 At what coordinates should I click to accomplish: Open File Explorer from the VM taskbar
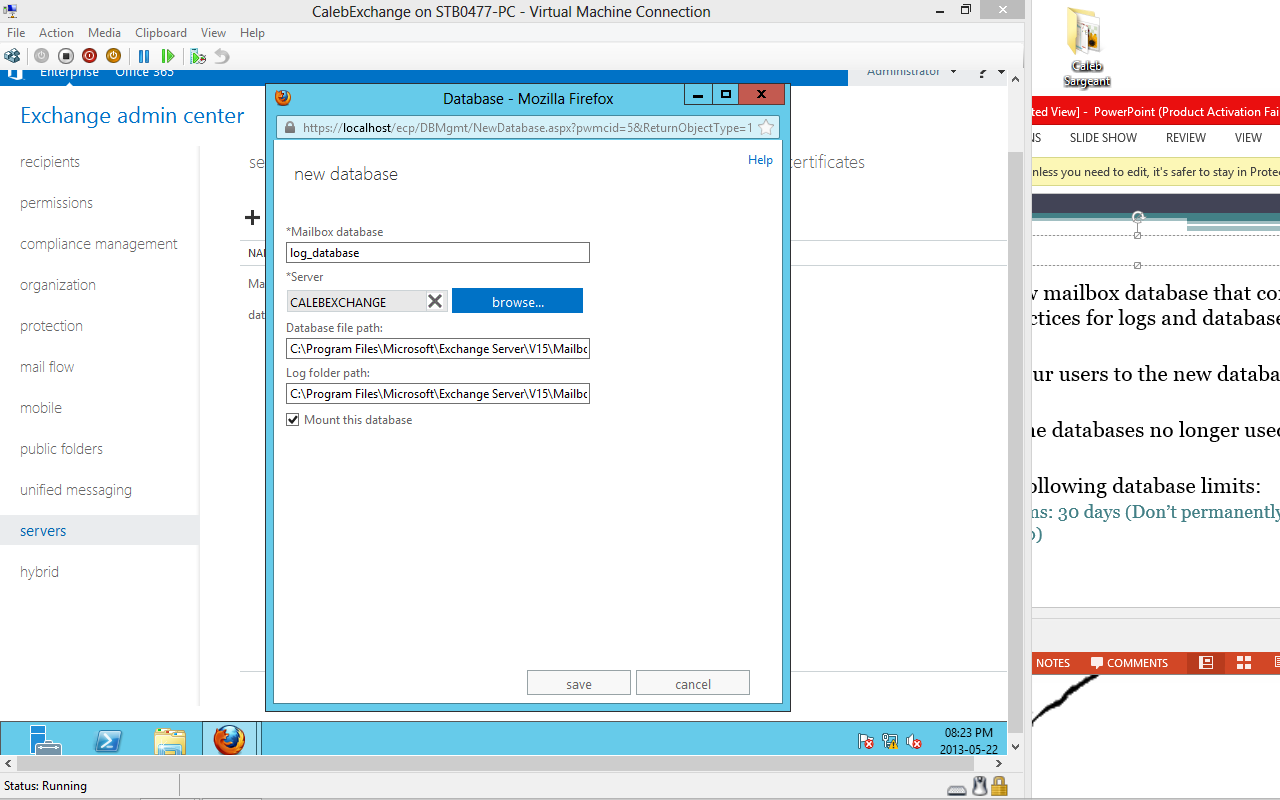(x=170, y=740)
